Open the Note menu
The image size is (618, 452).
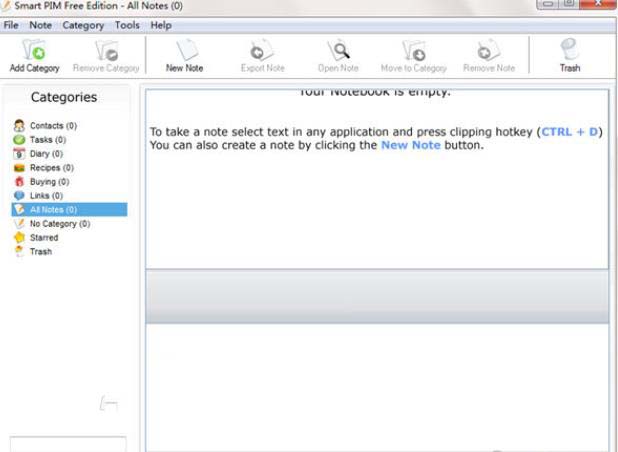[40, 25]
